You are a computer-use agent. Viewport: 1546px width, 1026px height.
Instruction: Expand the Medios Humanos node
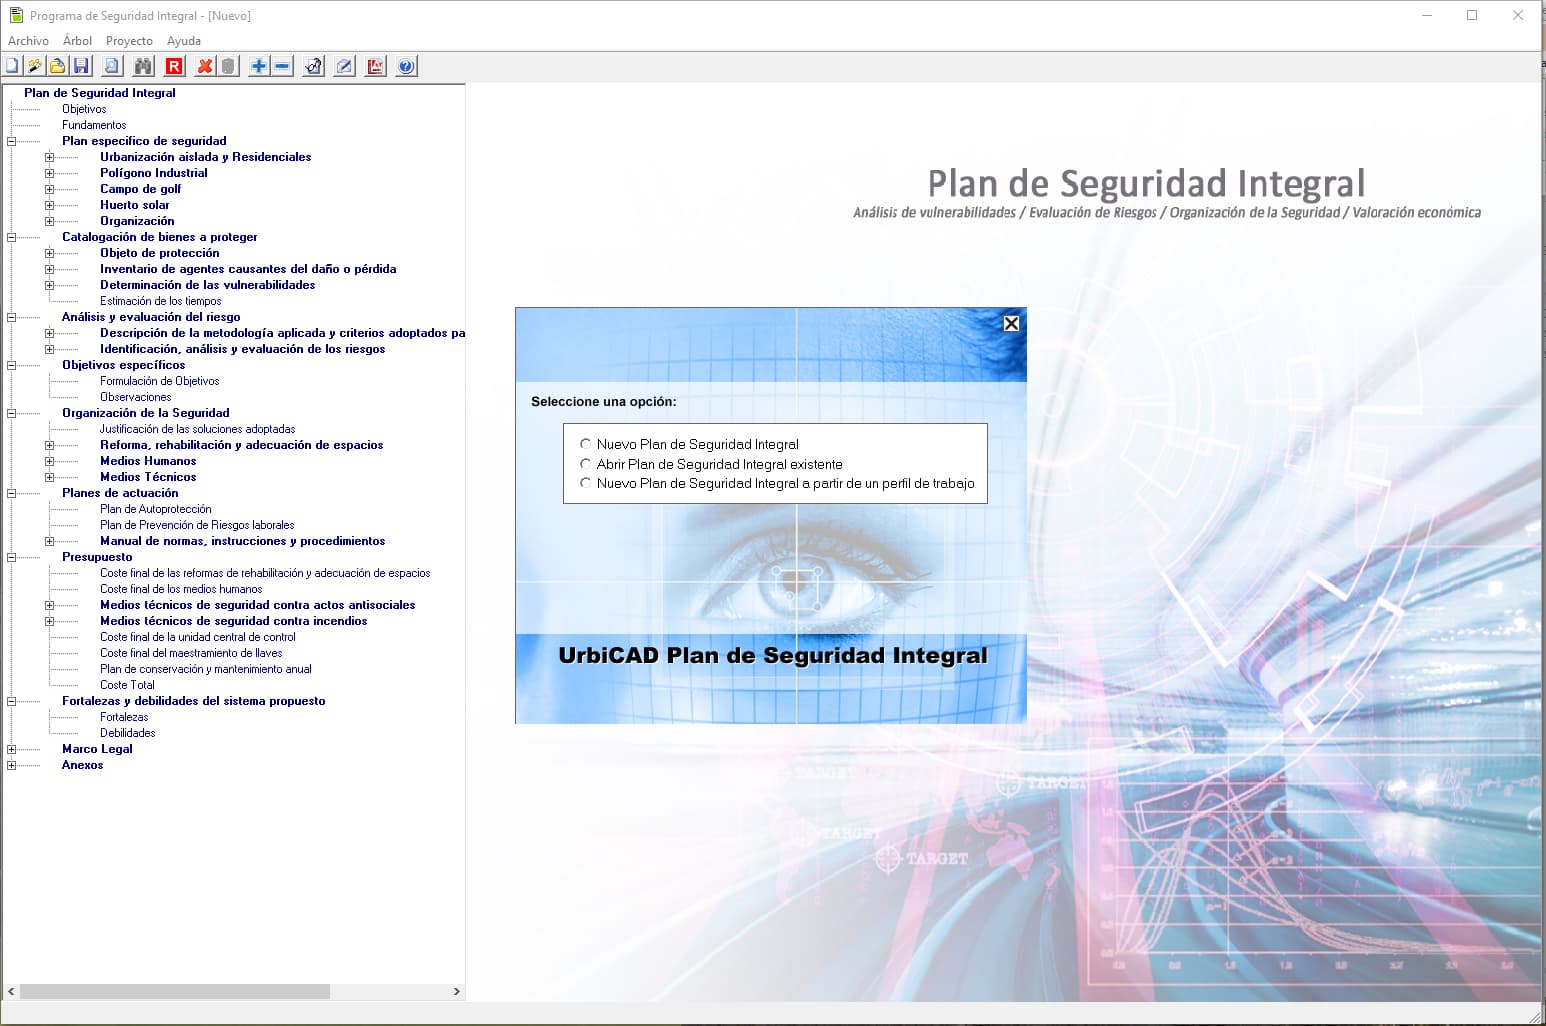(49, 461)
